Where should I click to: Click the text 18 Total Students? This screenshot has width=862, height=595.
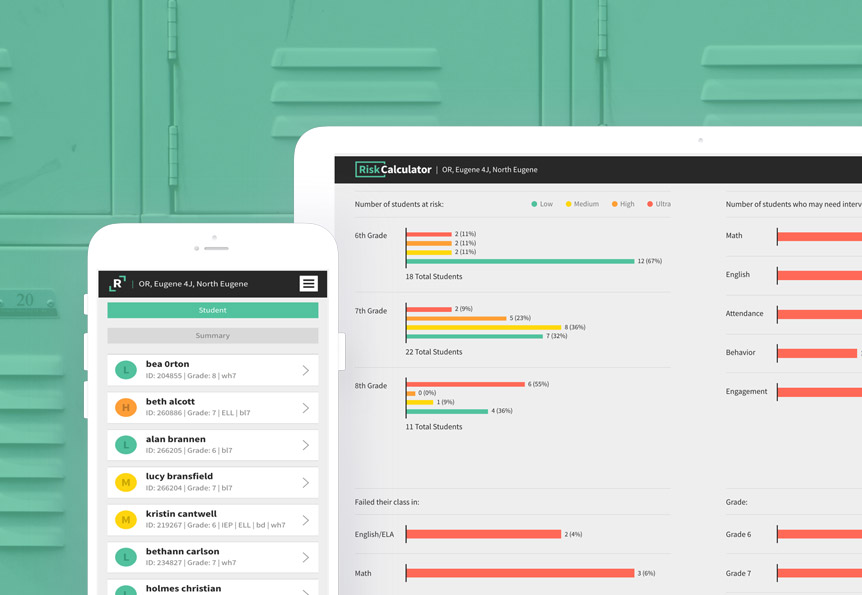[434, 277]
